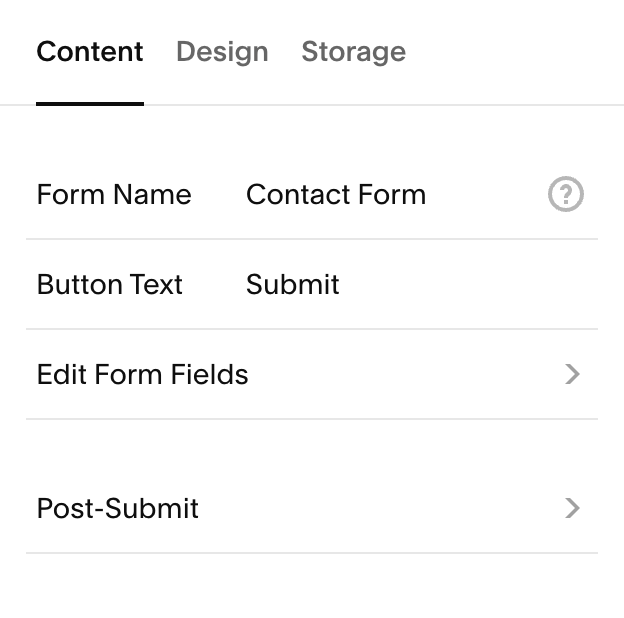Click the word Form after Contact
624x618 pixels.
392,195
